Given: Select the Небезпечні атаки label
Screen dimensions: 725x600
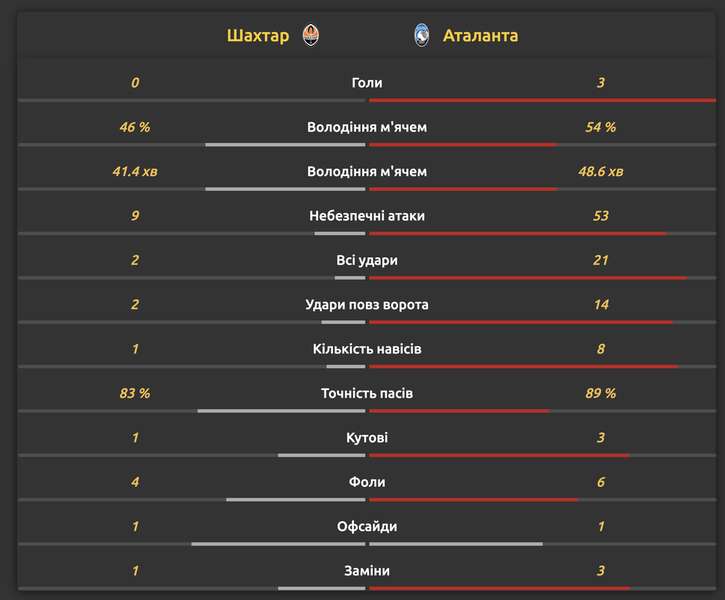Looking at the screenshot, I should [367, 216].
